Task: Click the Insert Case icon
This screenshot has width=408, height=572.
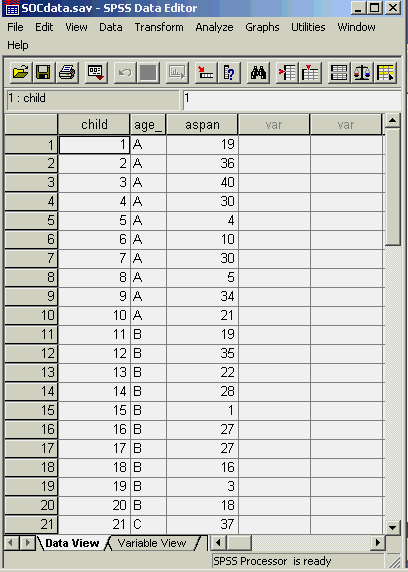Action: click(287, 73)
